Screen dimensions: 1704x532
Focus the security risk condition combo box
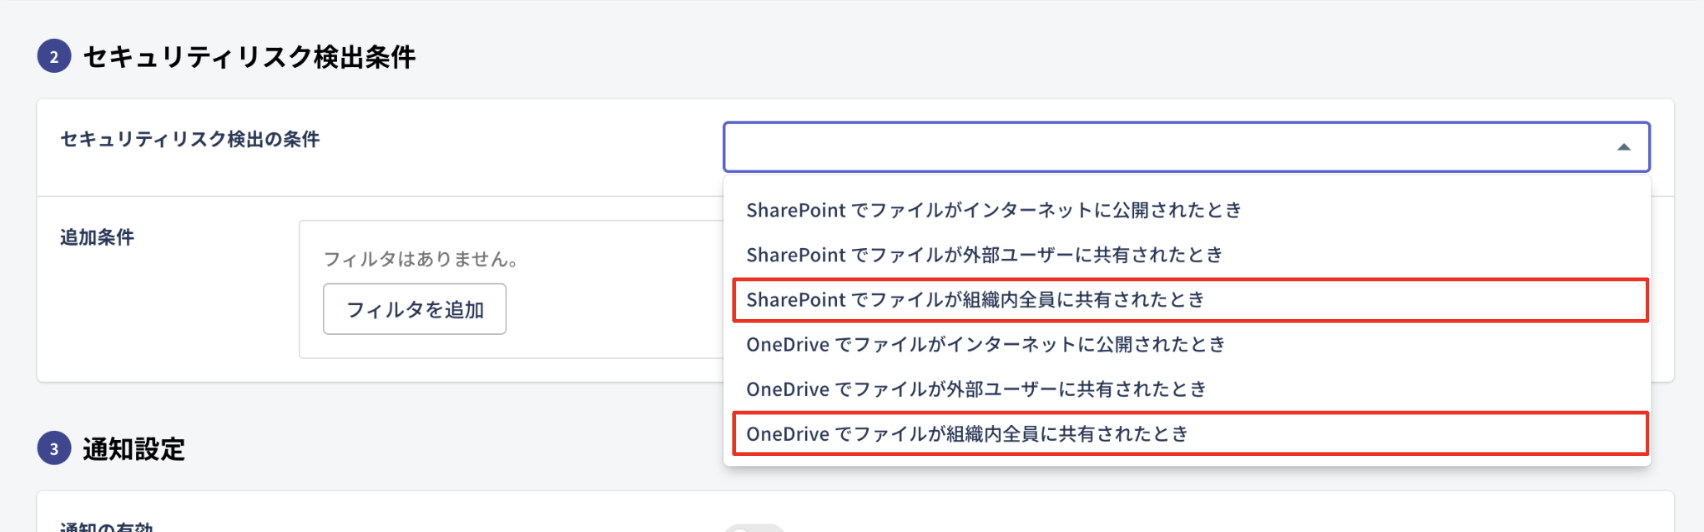[1186, 147]
